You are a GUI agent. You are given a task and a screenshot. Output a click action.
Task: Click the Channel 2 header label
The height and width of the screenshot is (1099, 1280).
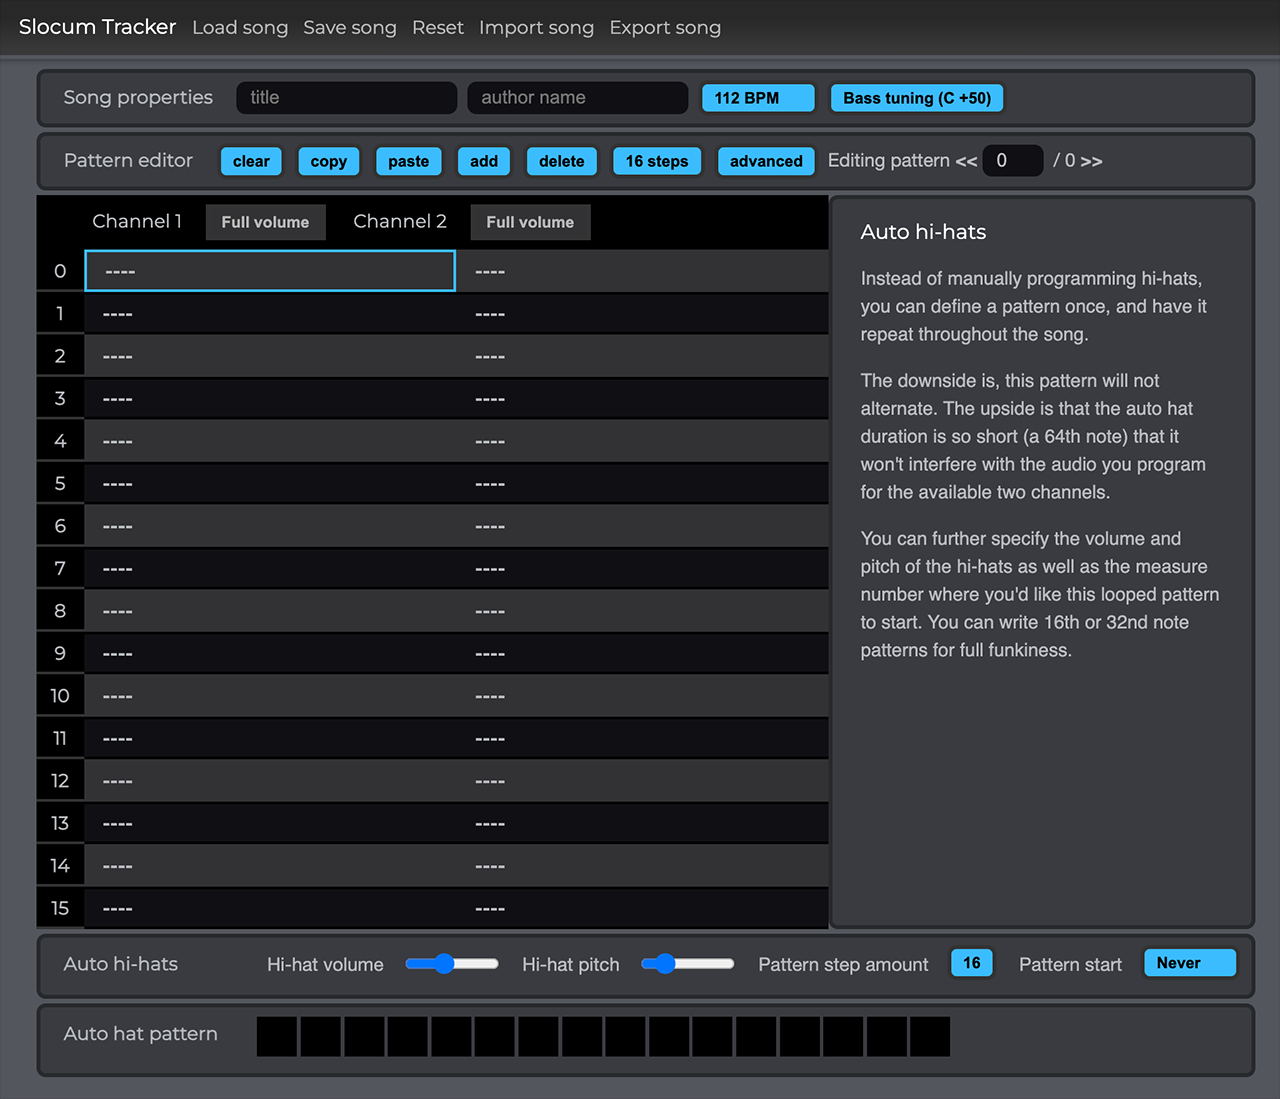click(x=400, y=221)
